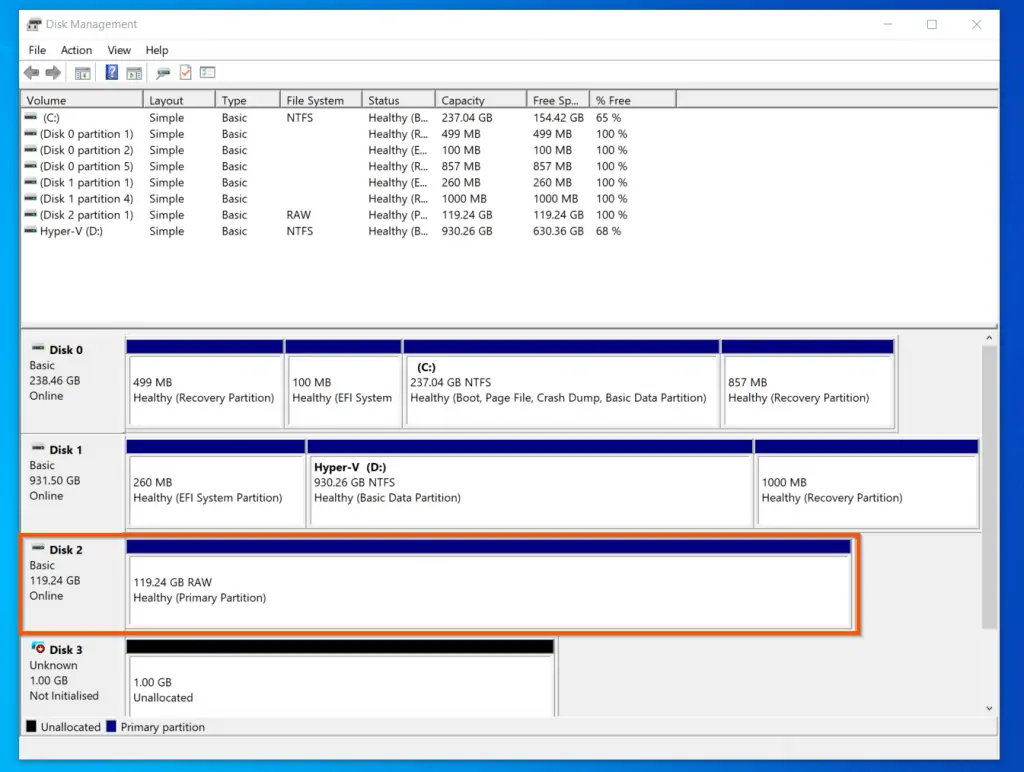Viewport: 1024px width, 772px height.
Task: Select the 100 MB EFI System partition on Disk 0
Action: tap(344, 384)
